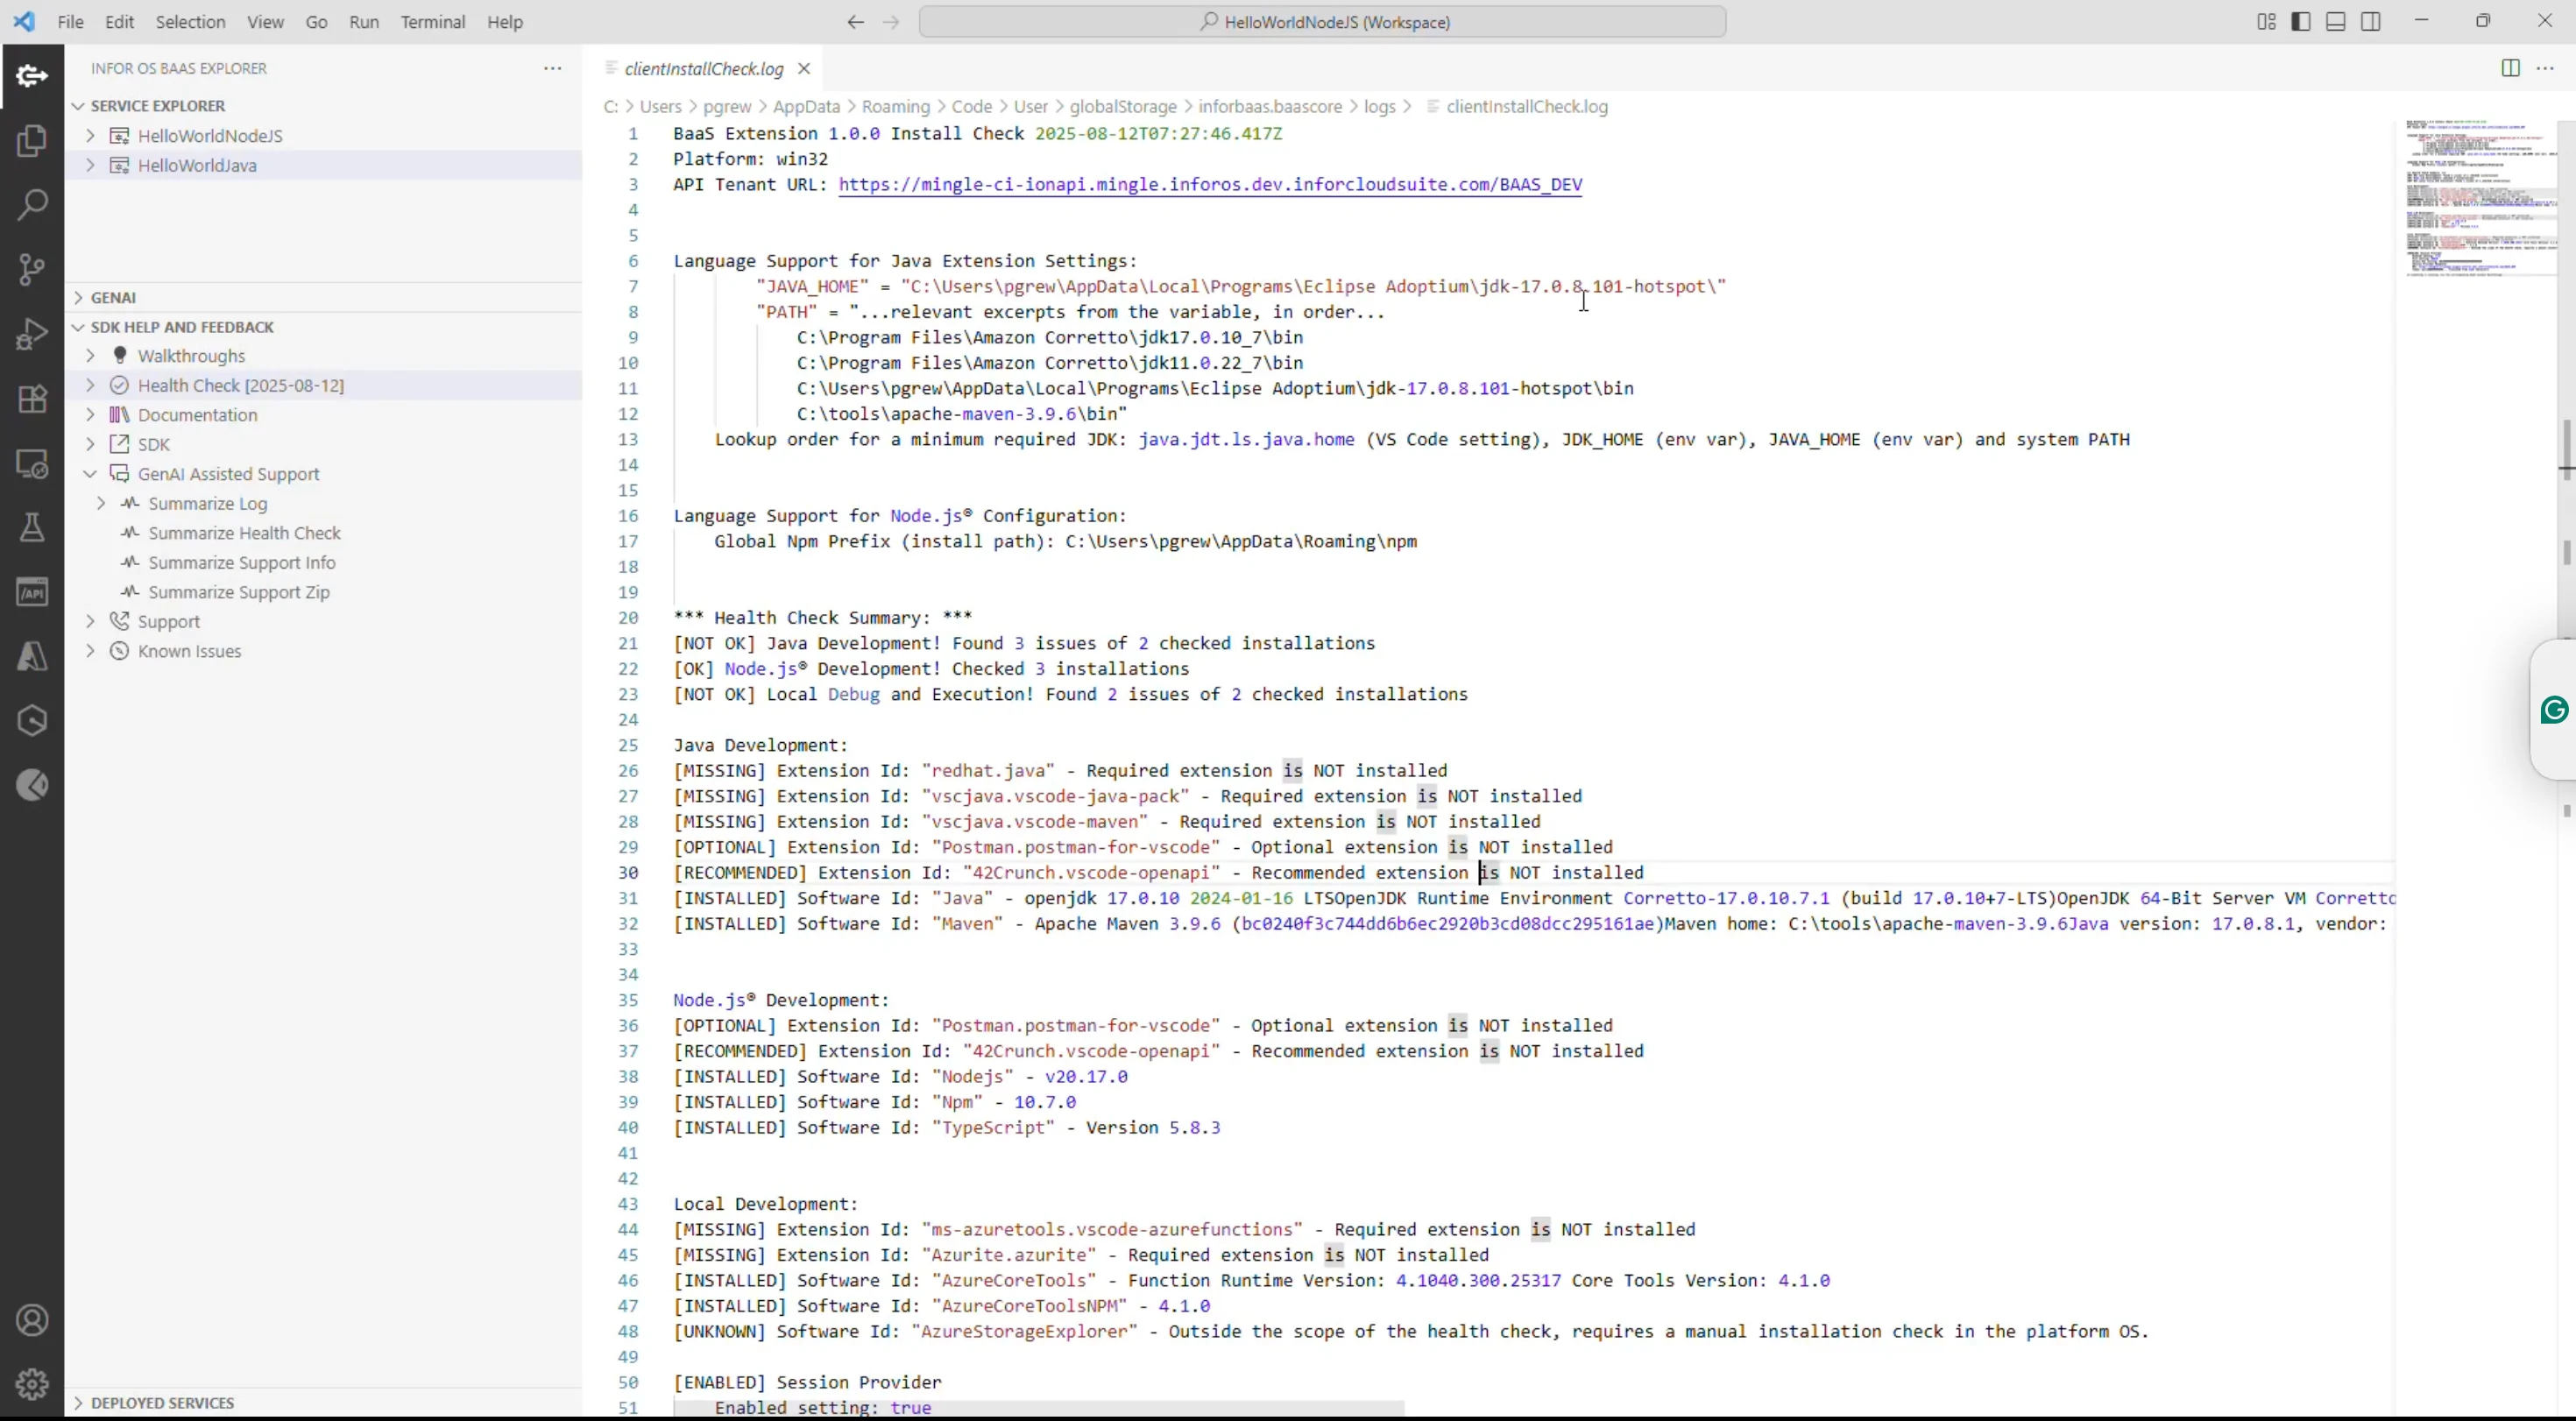Open the Source Control view
2576x1421 pixels.
tap(32, 268)
